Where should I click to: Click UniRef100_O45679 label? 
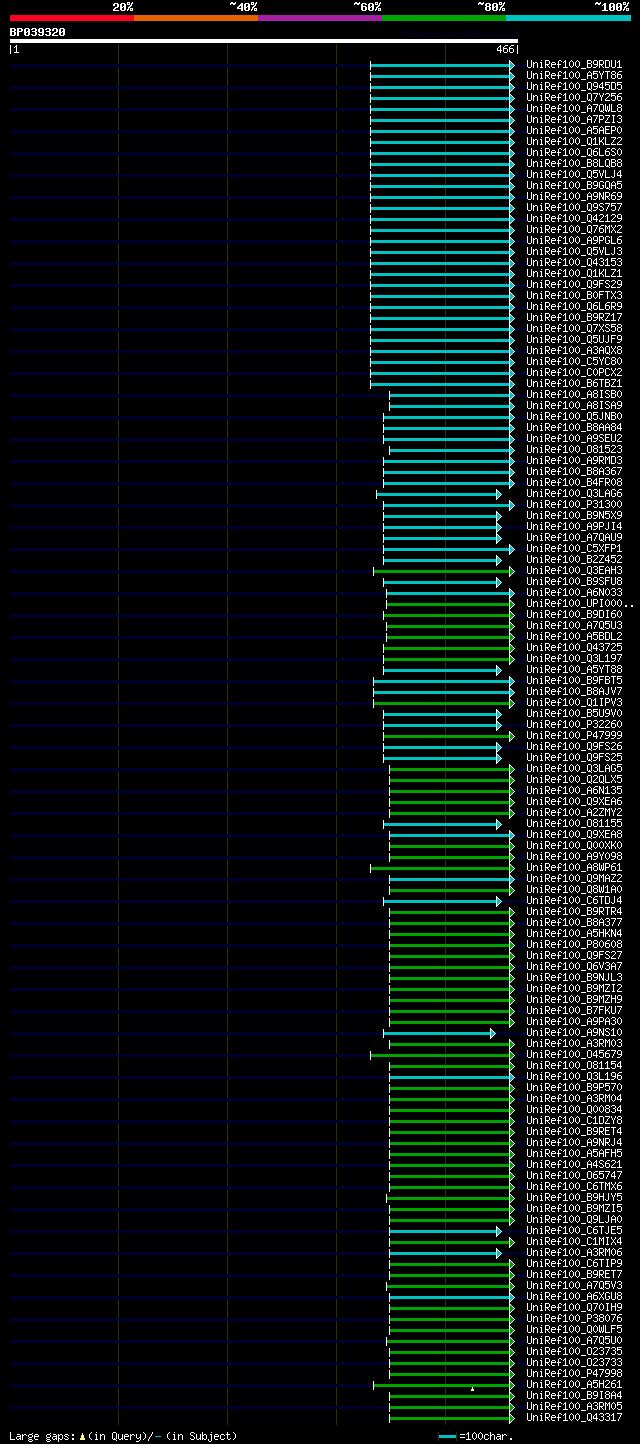574,1055
